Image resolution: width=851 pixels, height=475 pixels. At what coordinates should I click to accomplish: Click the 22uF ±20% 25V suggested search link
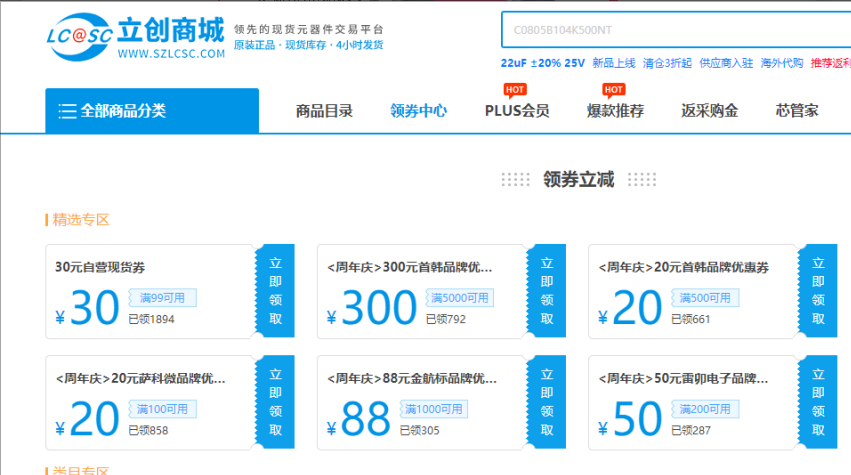pos(542,62)
